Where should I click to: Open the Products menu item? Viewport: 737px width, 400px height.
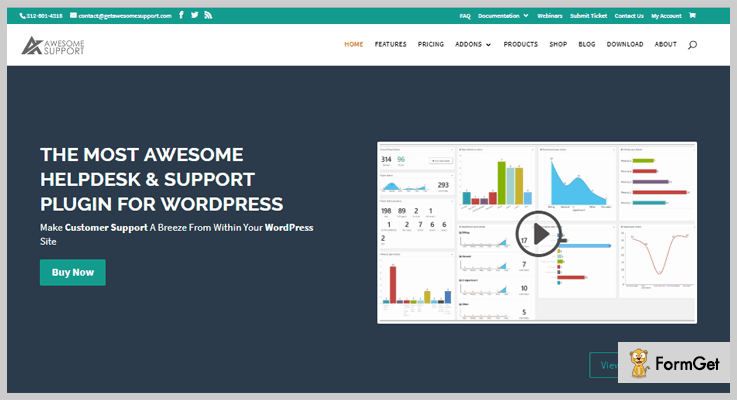coord(520,44)
